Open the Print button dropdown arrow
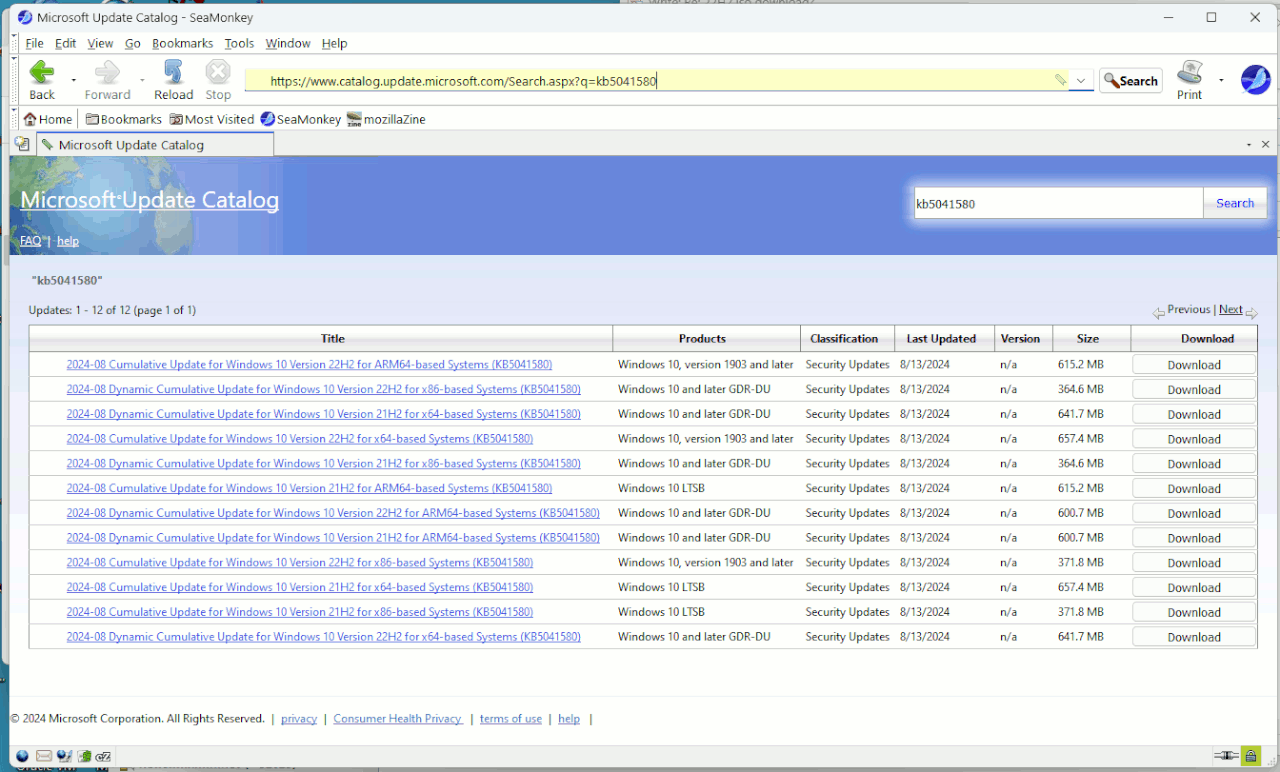The width and height of the screenshot is (1280, 772). tap(1221, 79)
